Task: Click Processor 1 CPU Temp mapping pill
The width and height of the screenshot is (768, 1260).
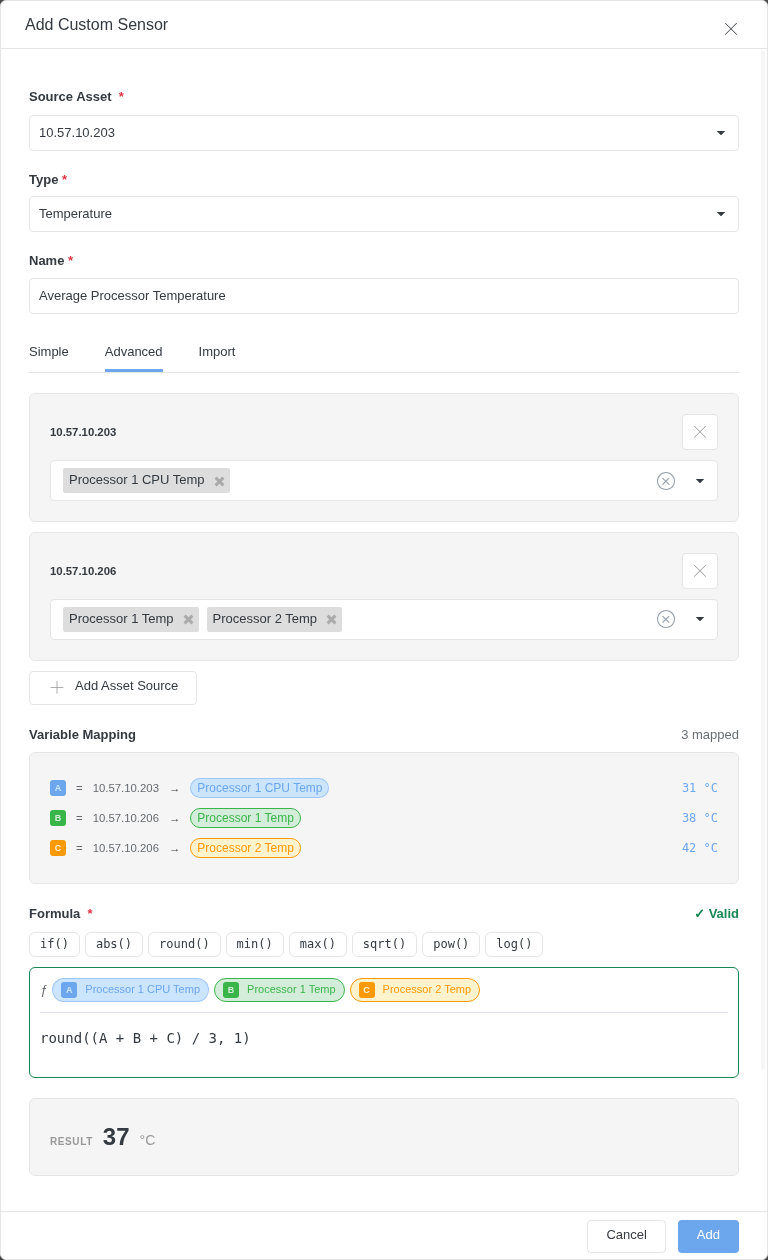Action: point(259,788)
